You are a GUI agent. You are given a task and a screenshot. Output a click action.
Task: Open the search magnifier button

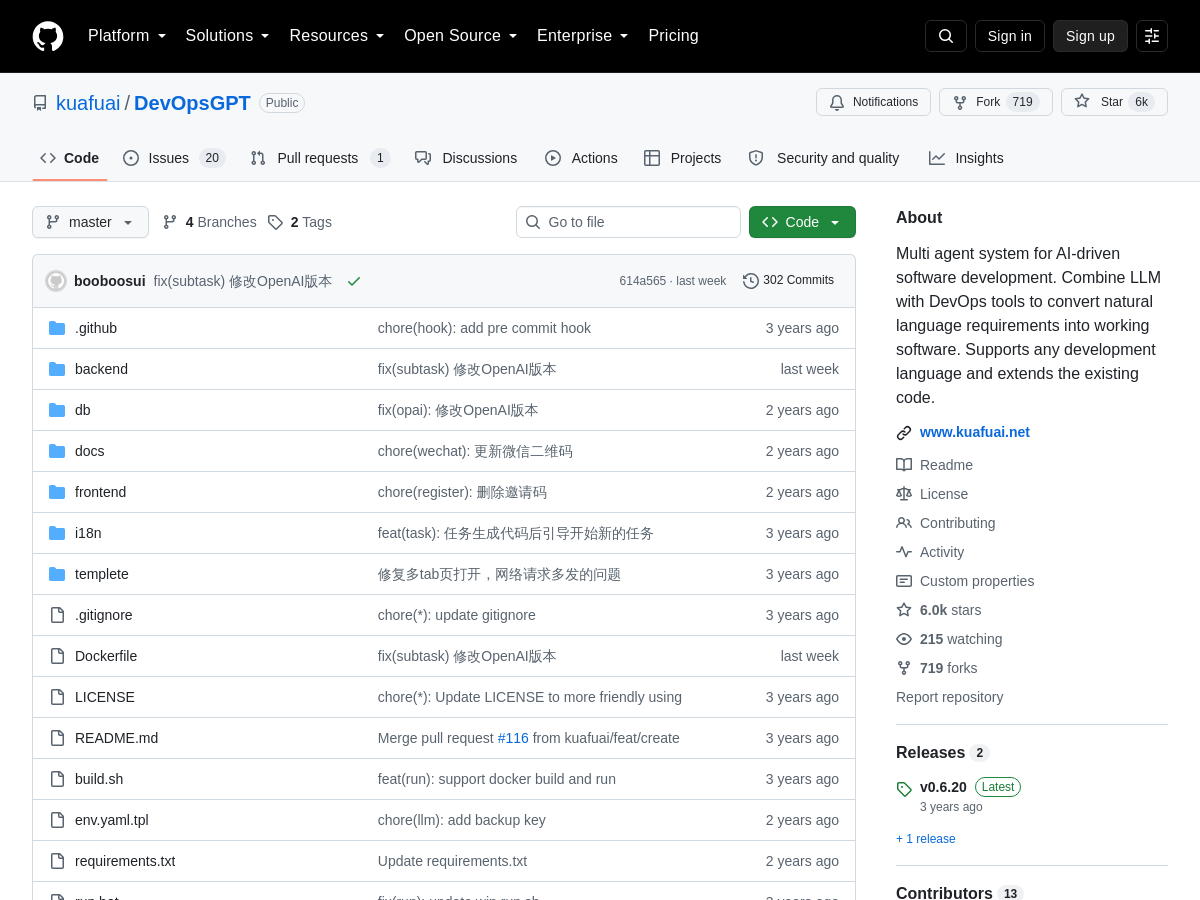click(x=946, y=36)
